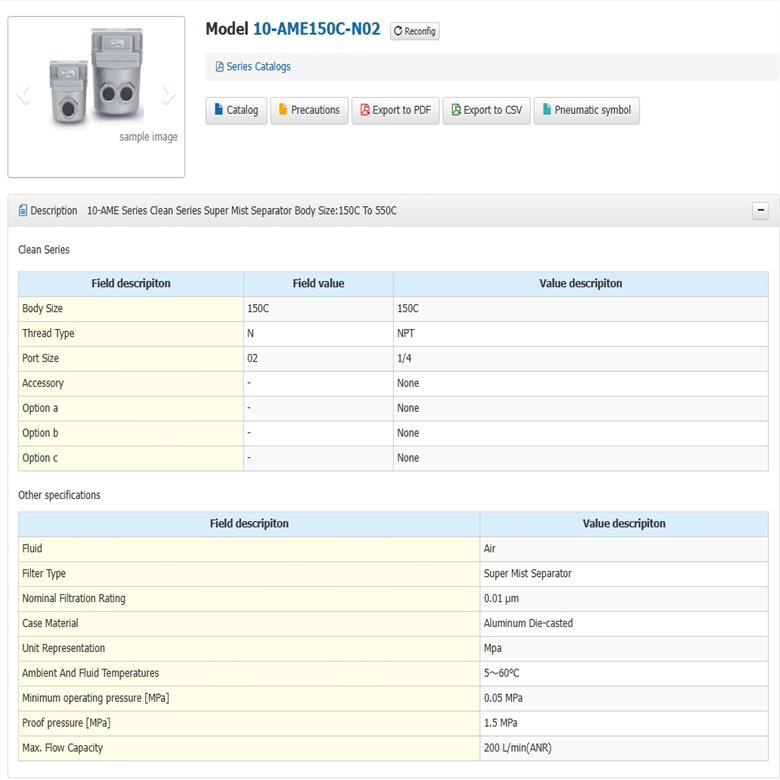Image resolution: width=780 pixels, height=780 pixels.
Task: Click the Max. Flow Capacity label
Action: point(62,748)
